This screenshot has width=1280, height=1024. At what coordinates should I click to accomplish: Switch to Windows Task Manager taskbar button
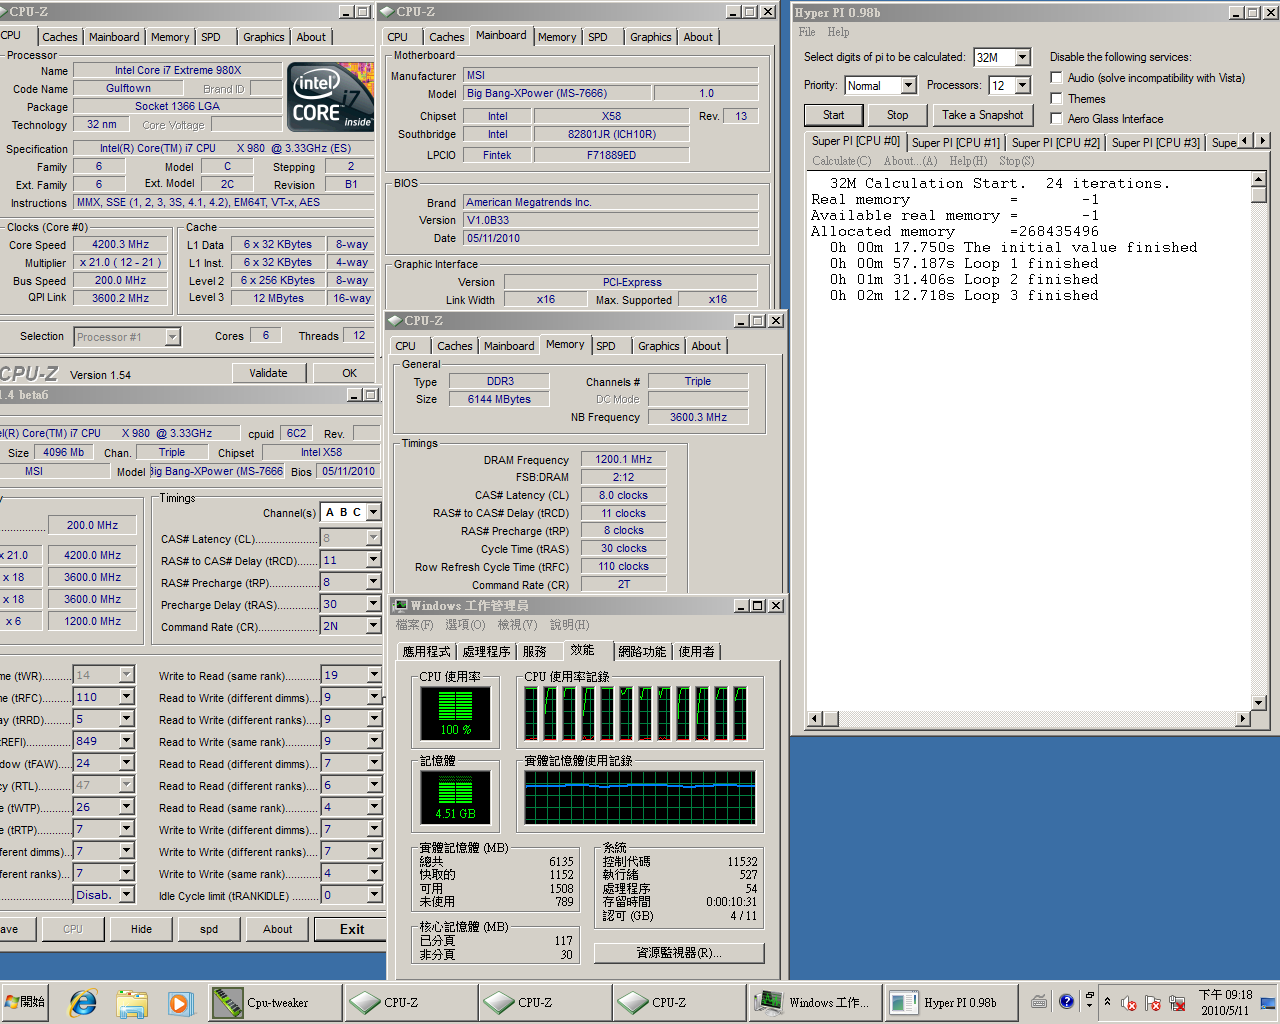pyautogui.click(x=814, y=1003)
